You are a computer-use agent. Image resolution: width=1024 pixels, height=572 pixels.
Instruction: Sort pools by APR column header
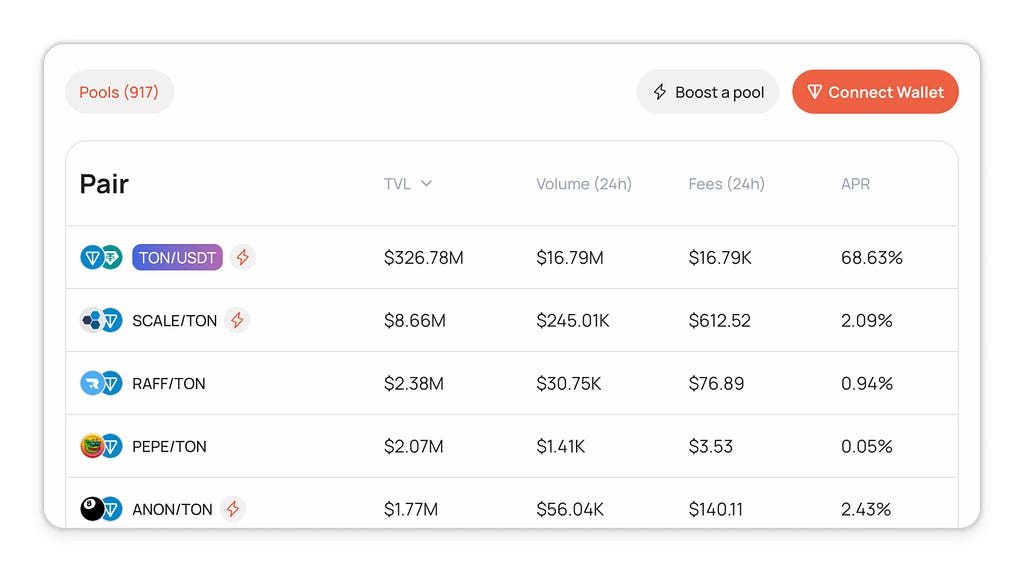click(x=855, y=184)
